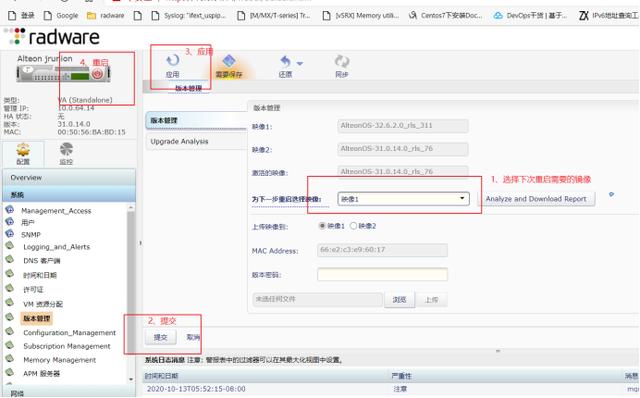Click the icon beside Memory Management
This screenshot has width=640, height=398.
(9, 359)
